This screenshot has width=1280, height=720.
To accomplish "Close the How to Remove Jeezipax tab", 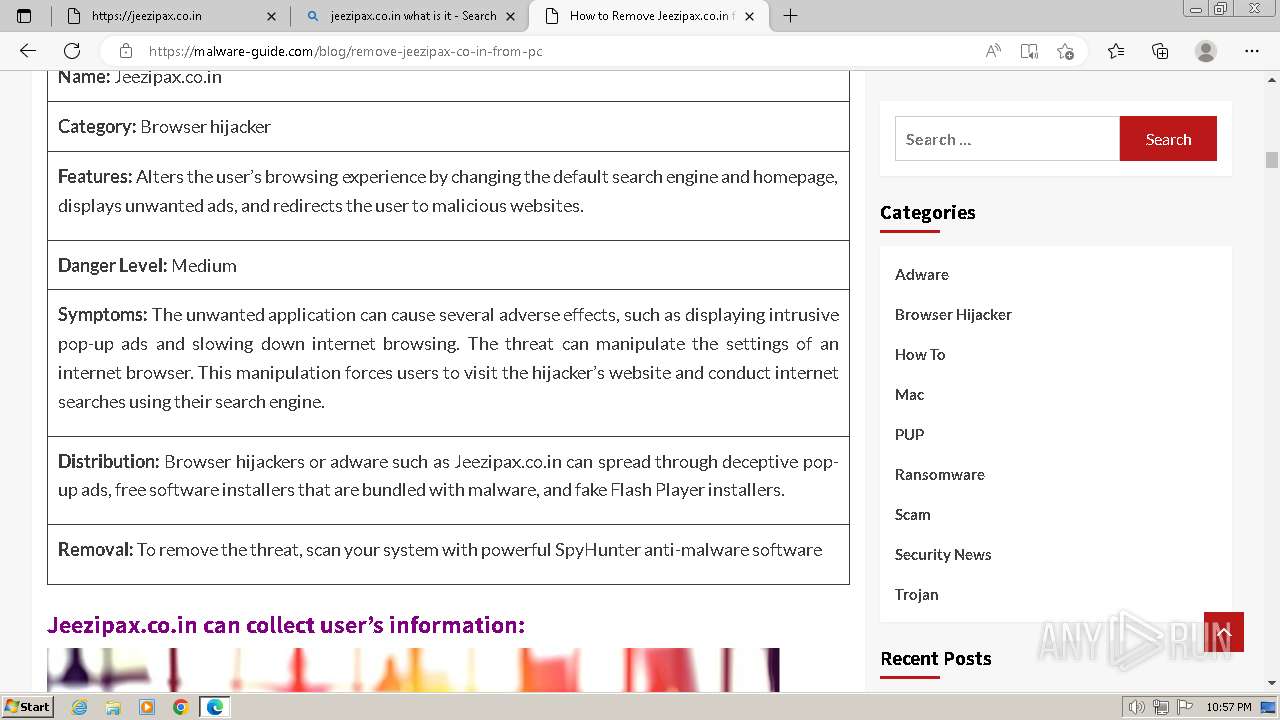I will pos(749,16).
